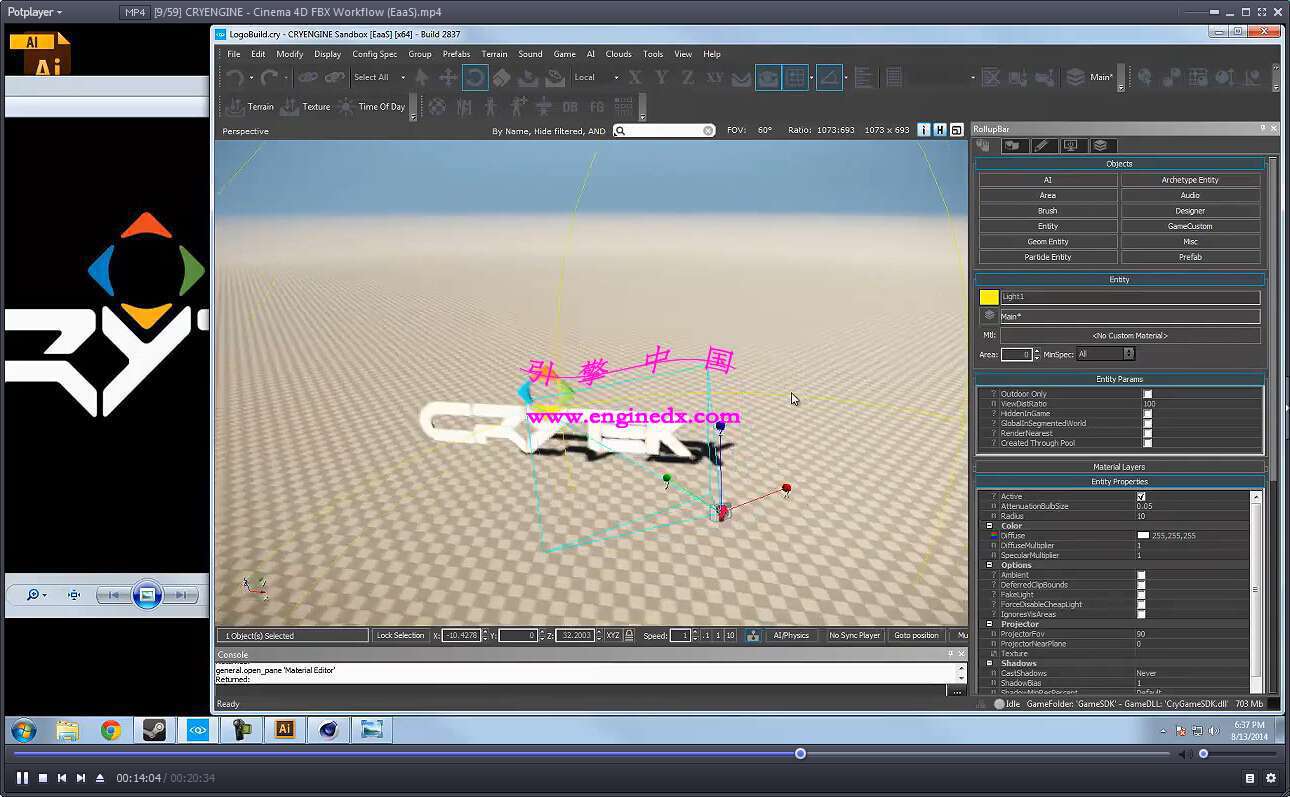Viewport: 1290px width, 797px height.
Task: Collapse the Shadows property group
Action: click(x=989, y=663)
